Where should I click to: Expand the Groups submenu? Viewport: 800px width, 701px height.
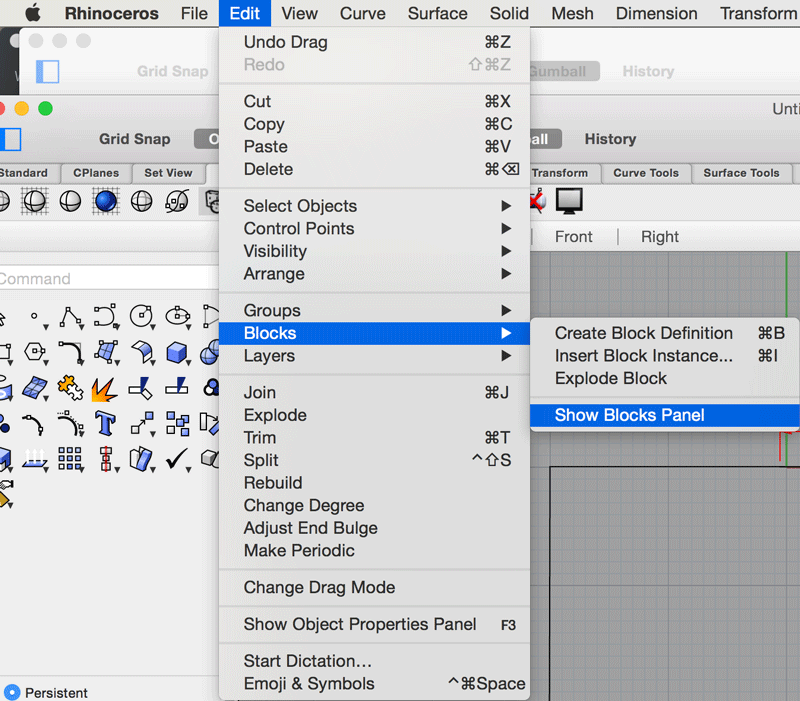[374, 310]
